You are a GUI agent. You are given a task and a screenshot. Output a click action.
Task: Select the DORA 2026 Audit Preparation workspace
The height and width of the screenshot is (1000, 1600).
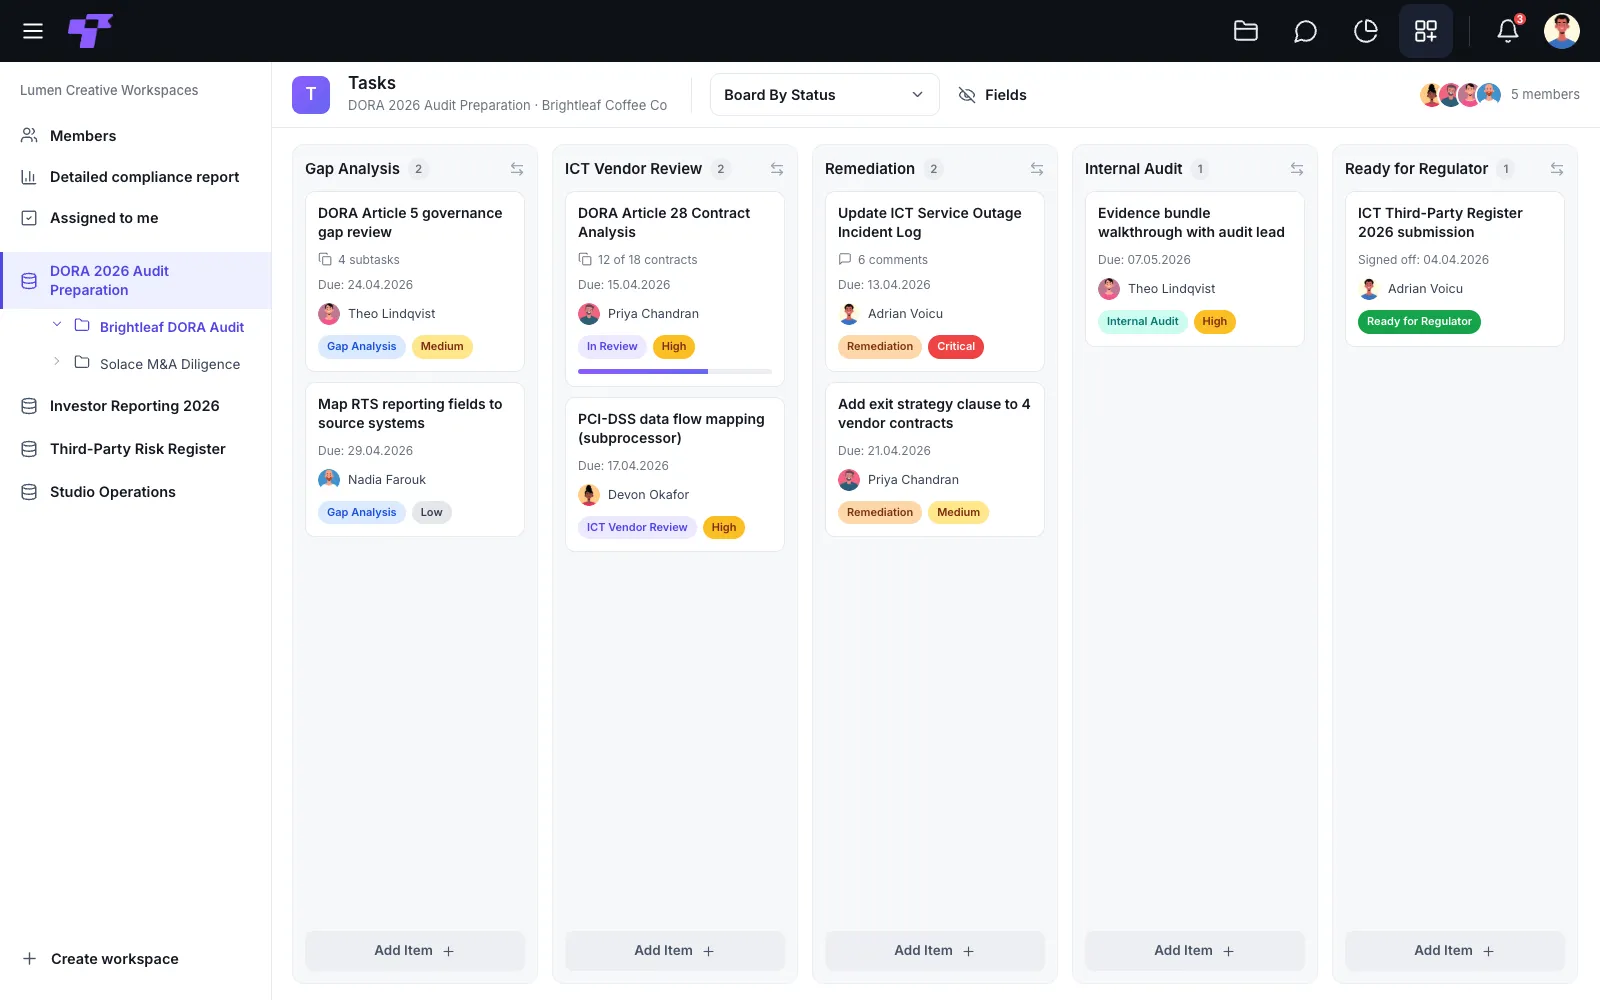click(136, 280)
